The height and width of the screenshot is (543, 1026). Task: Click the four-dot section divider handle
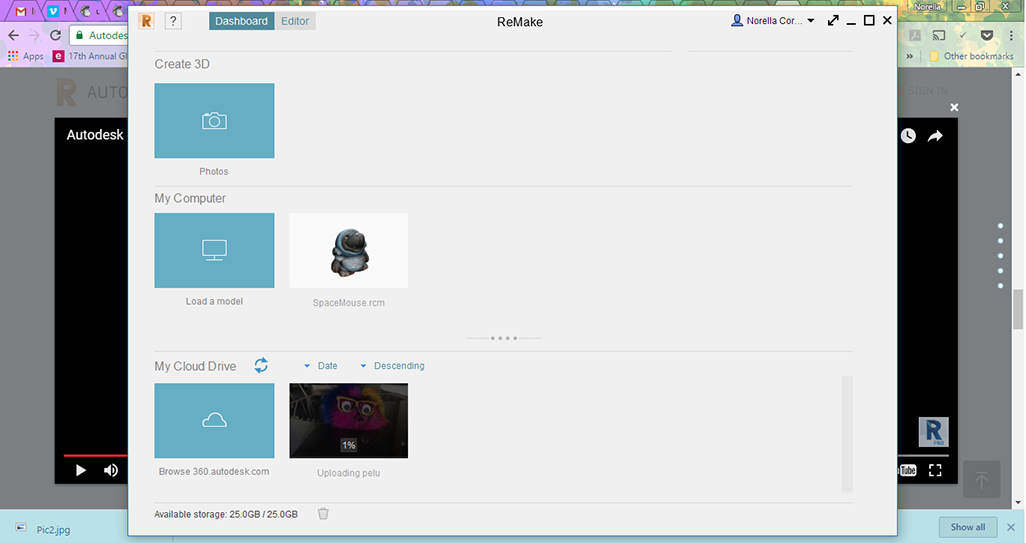coord(504,338)
